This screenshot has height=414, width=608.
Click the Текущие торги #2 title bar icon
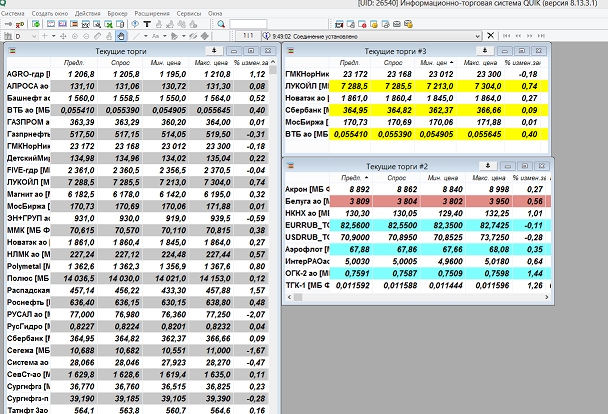pyautogui.click(x=290, y=166)
